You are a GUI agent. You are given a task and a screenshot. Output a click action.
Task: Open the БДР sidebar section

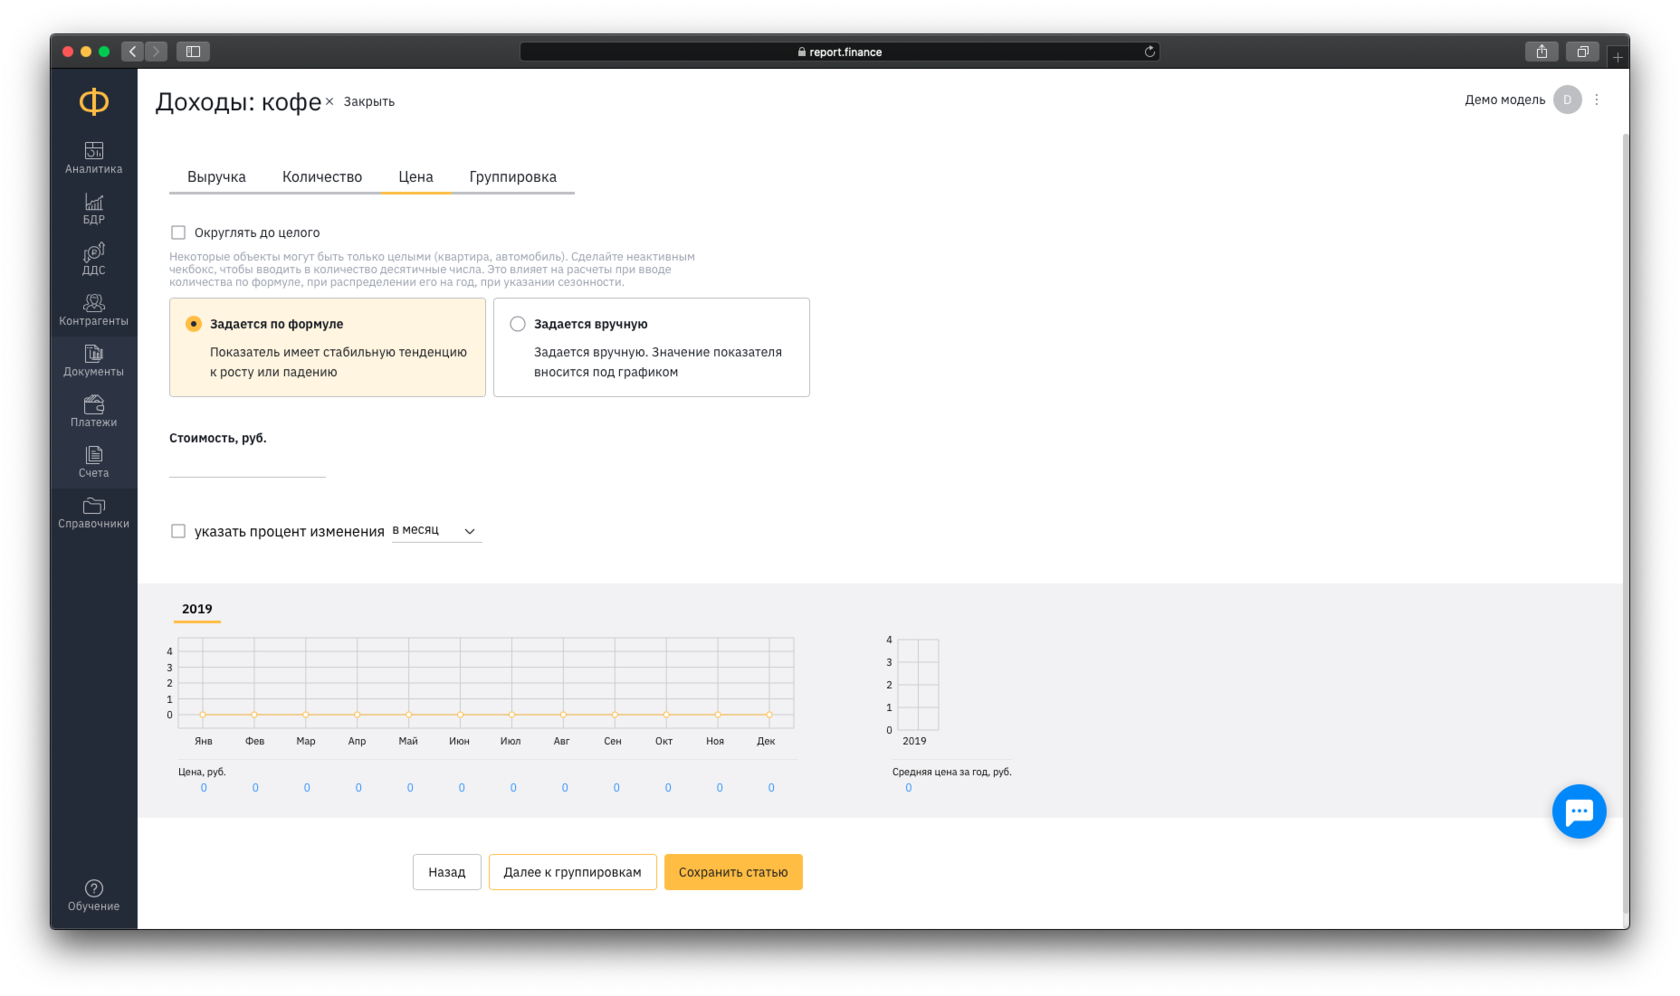94,209
